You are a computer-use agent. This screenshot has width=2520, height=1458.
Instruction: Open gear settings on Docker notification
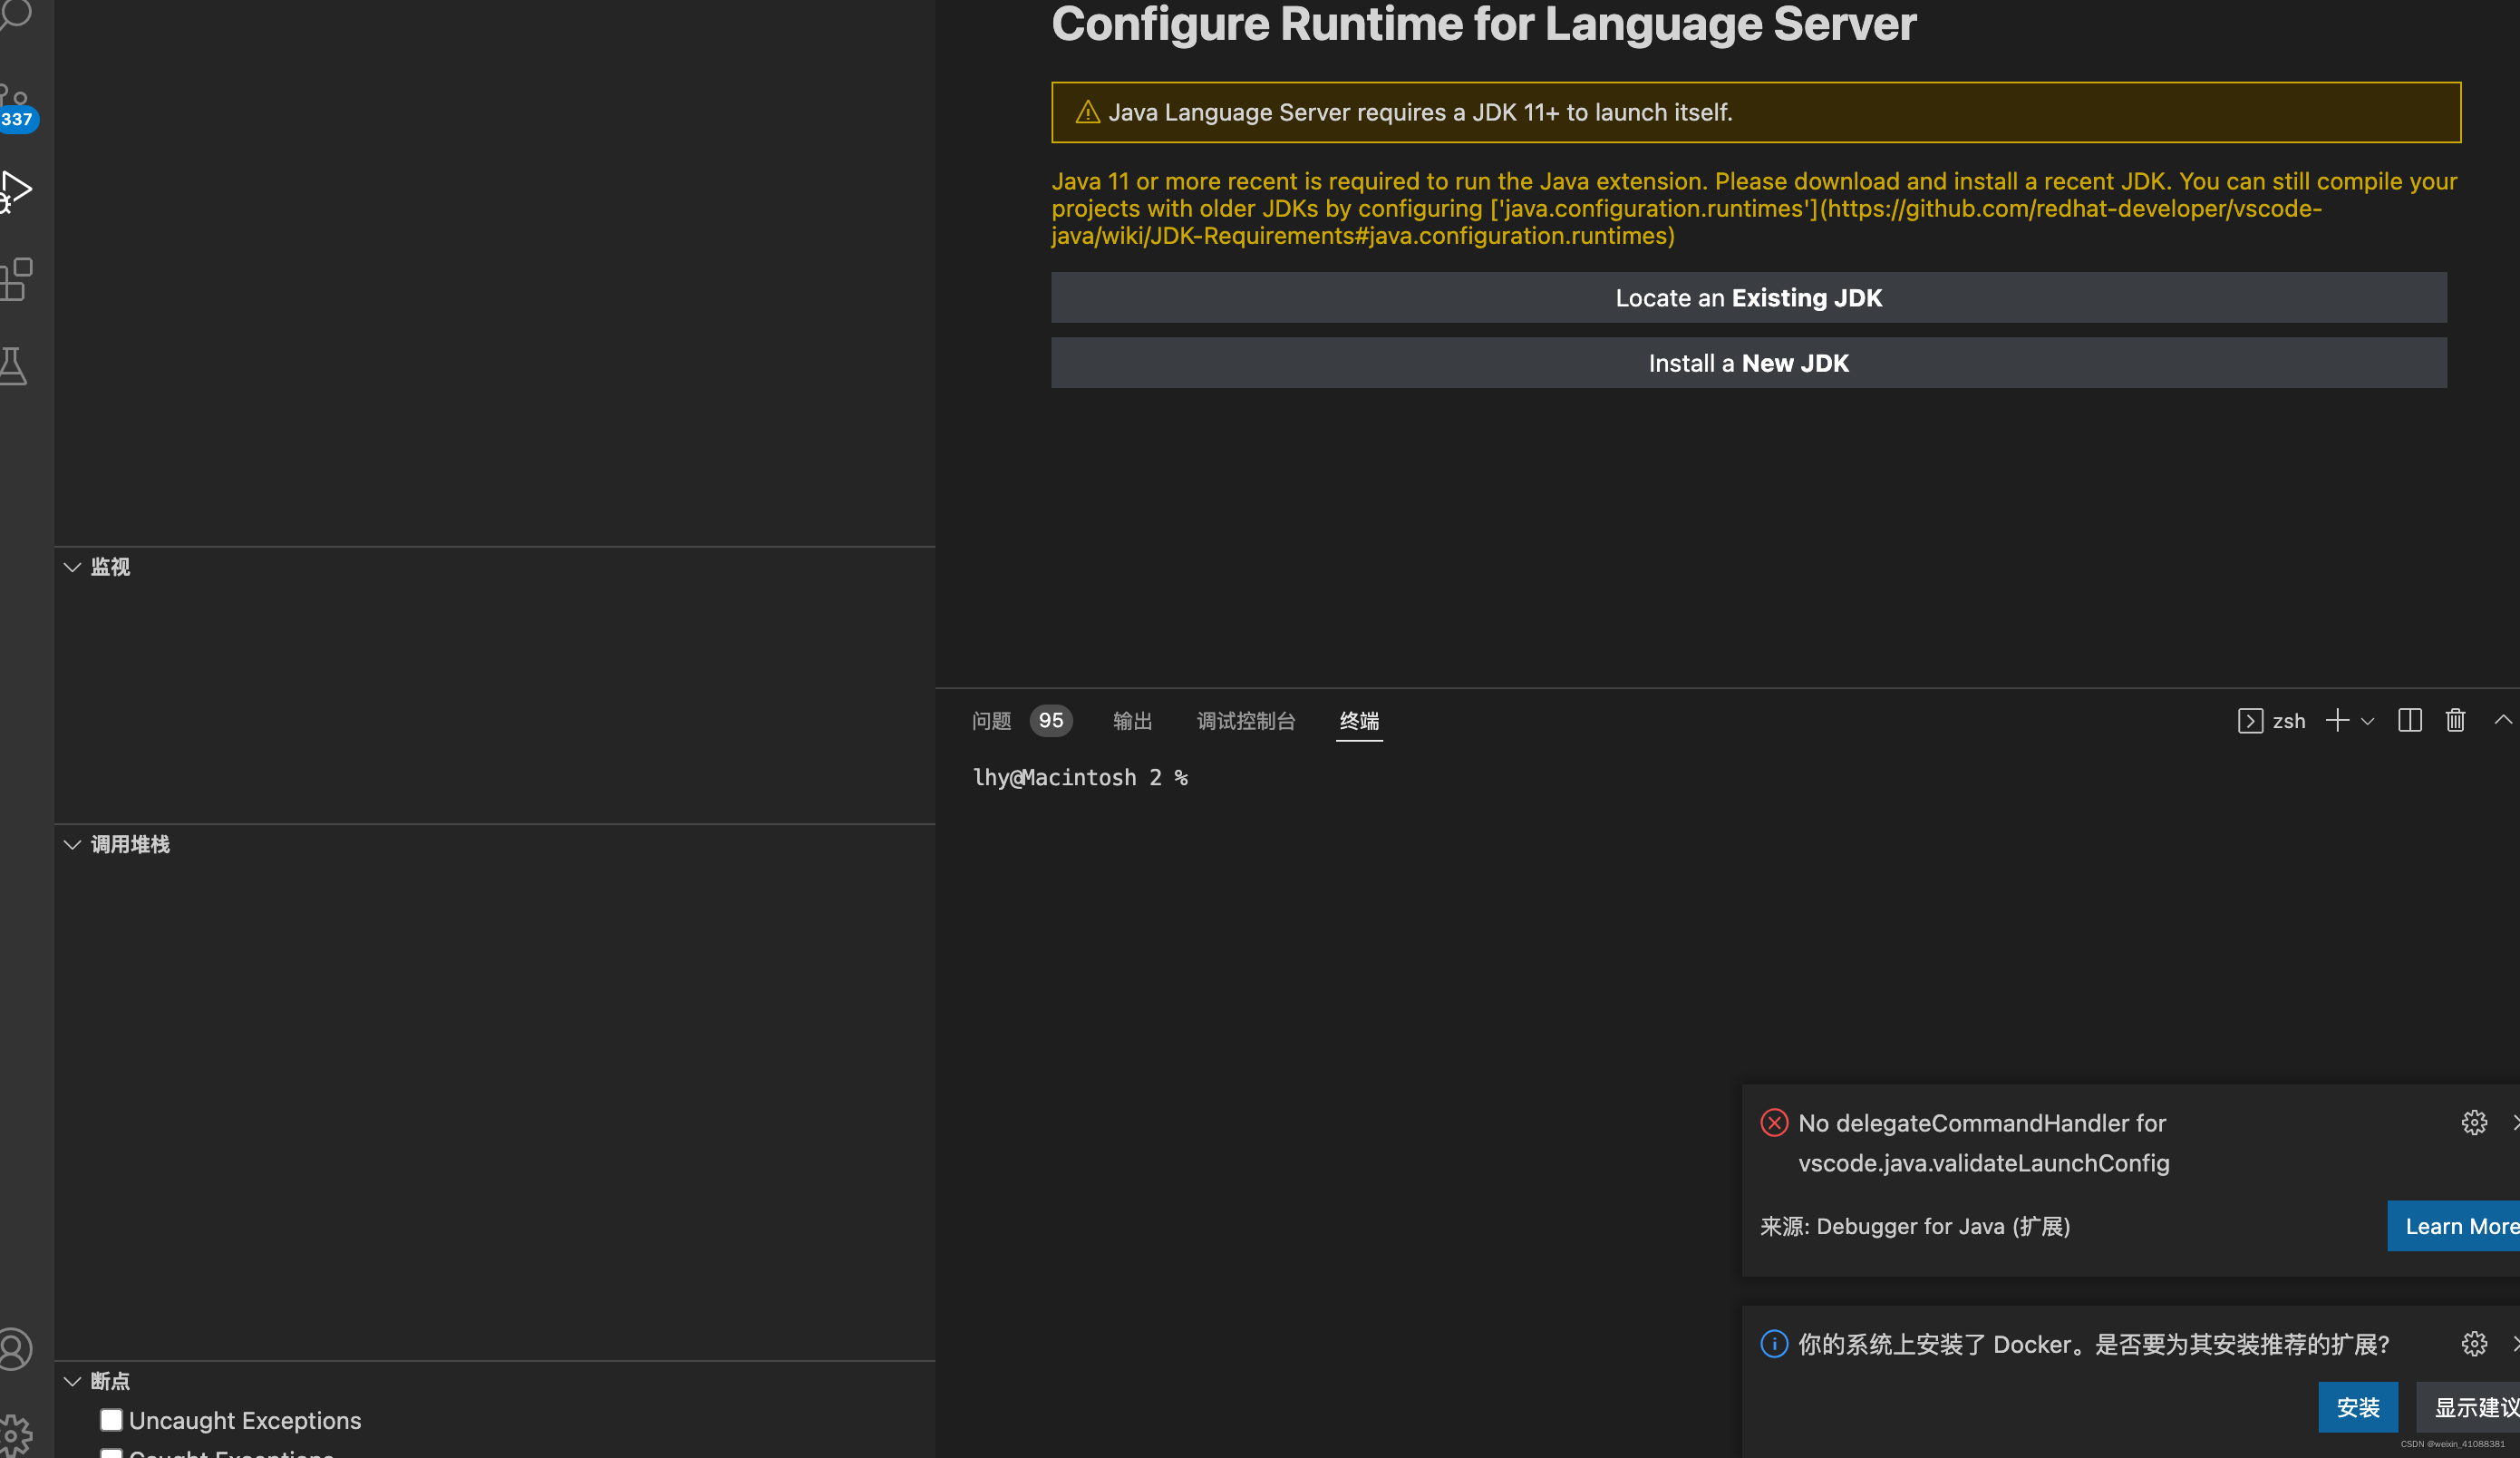pyautogui.click(x=2473, y=1343)
